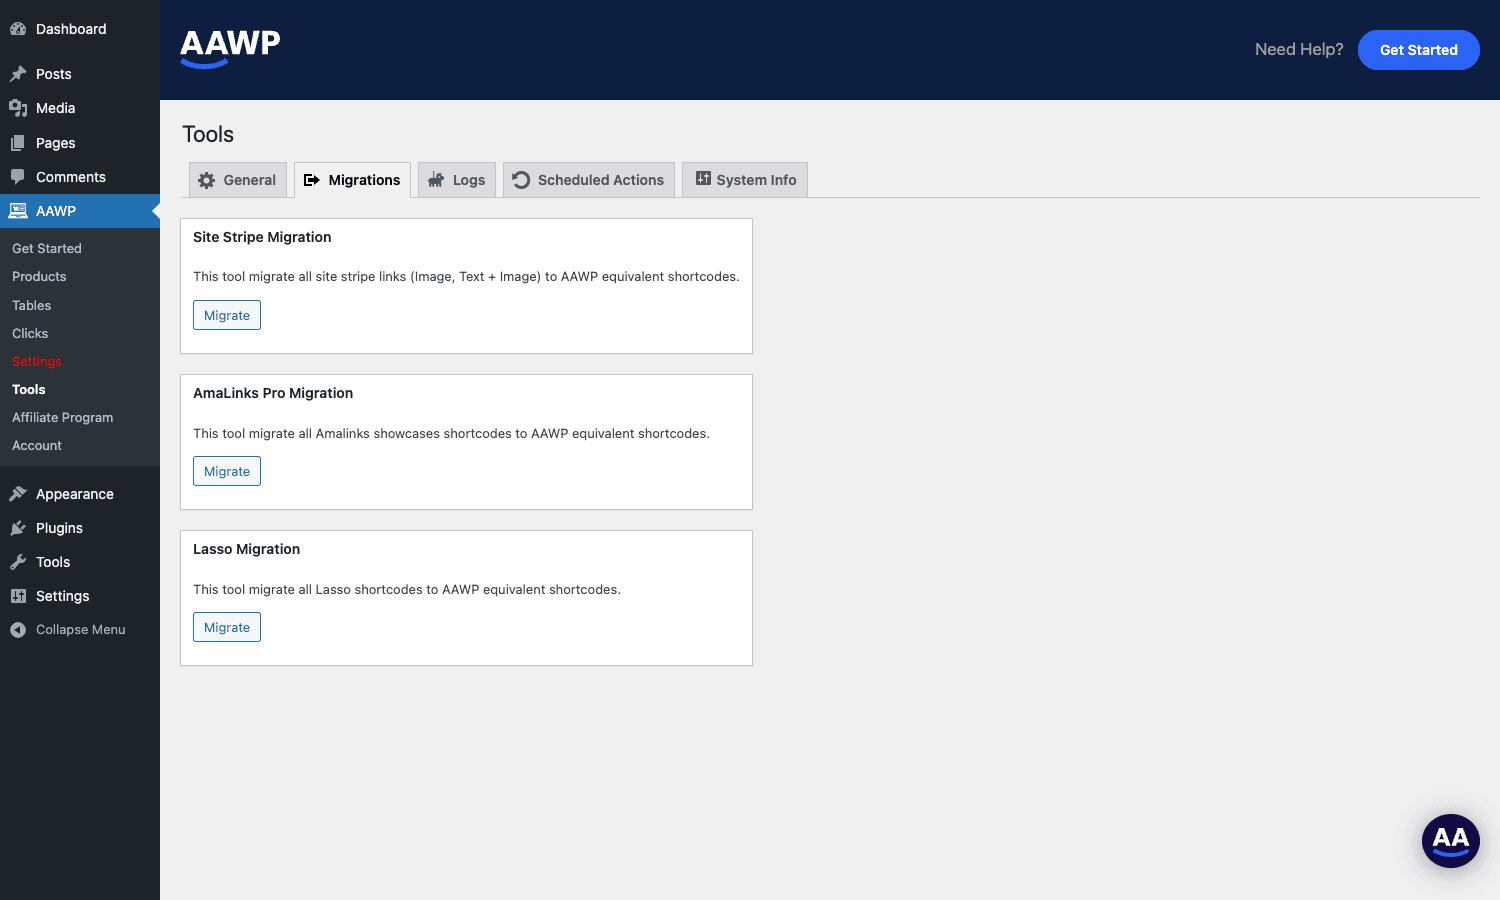Click the Dashboard gauge icon
Image resolution: width=1500 pixels, height=900 pixels.
pos(18,29)
